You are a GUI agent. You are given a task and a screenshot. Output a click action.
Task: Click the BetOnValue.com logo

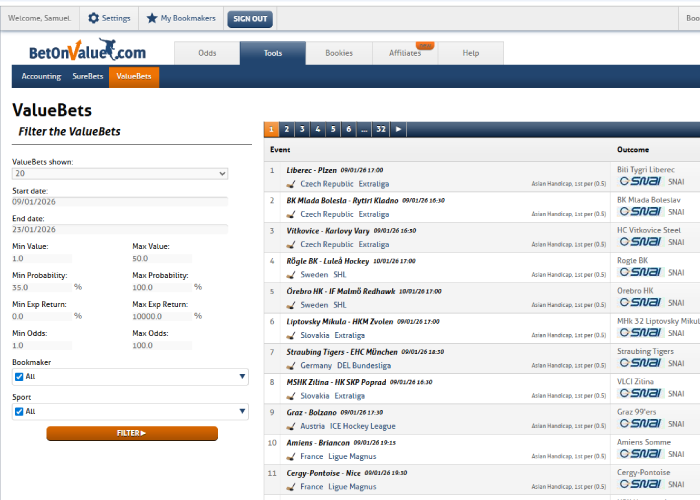[x=88, y=50]
